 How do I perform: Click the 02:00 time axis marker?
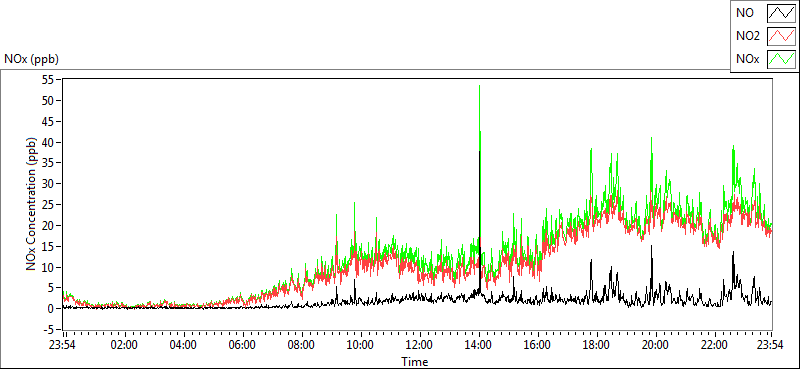pyautogui.click(x=124, y=345)
